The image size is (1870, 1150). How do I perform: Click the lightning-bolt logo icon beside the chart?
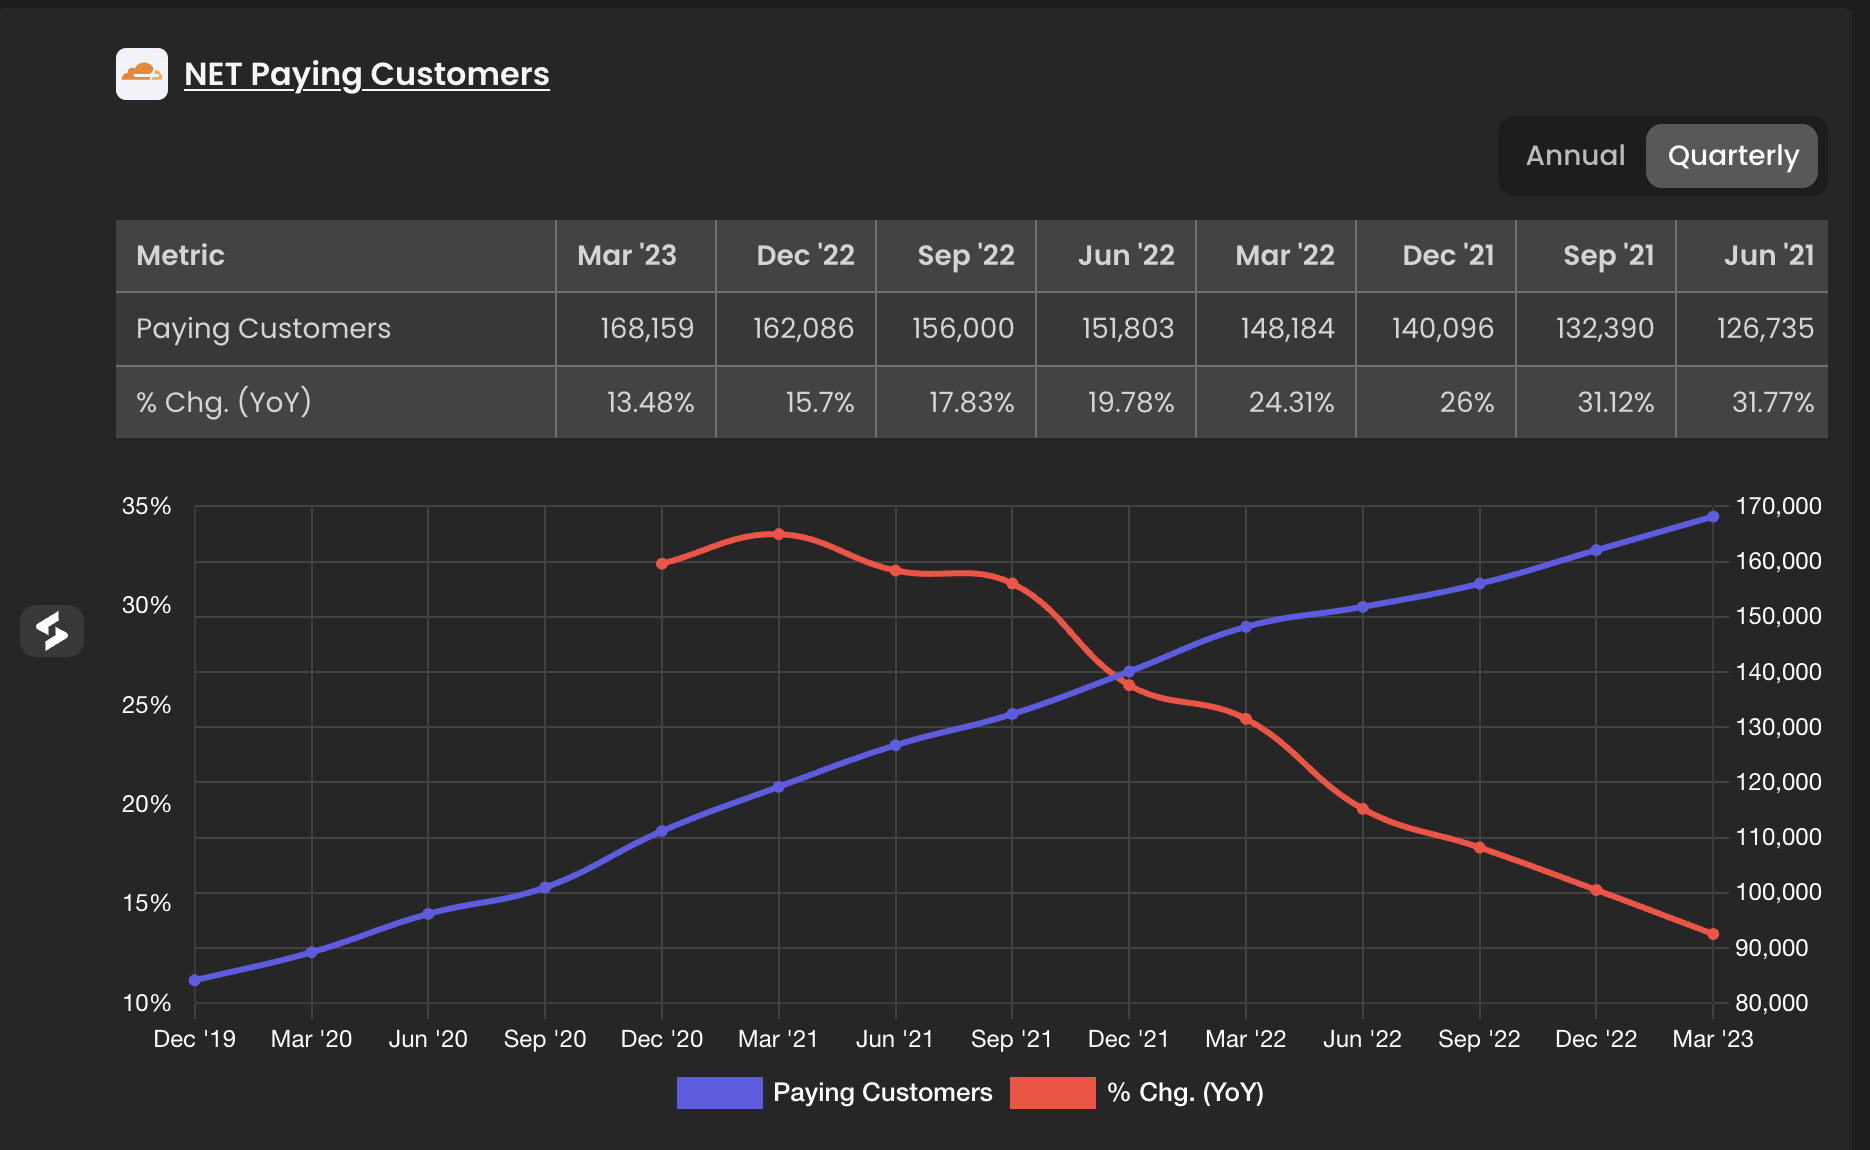pos(52,631)
